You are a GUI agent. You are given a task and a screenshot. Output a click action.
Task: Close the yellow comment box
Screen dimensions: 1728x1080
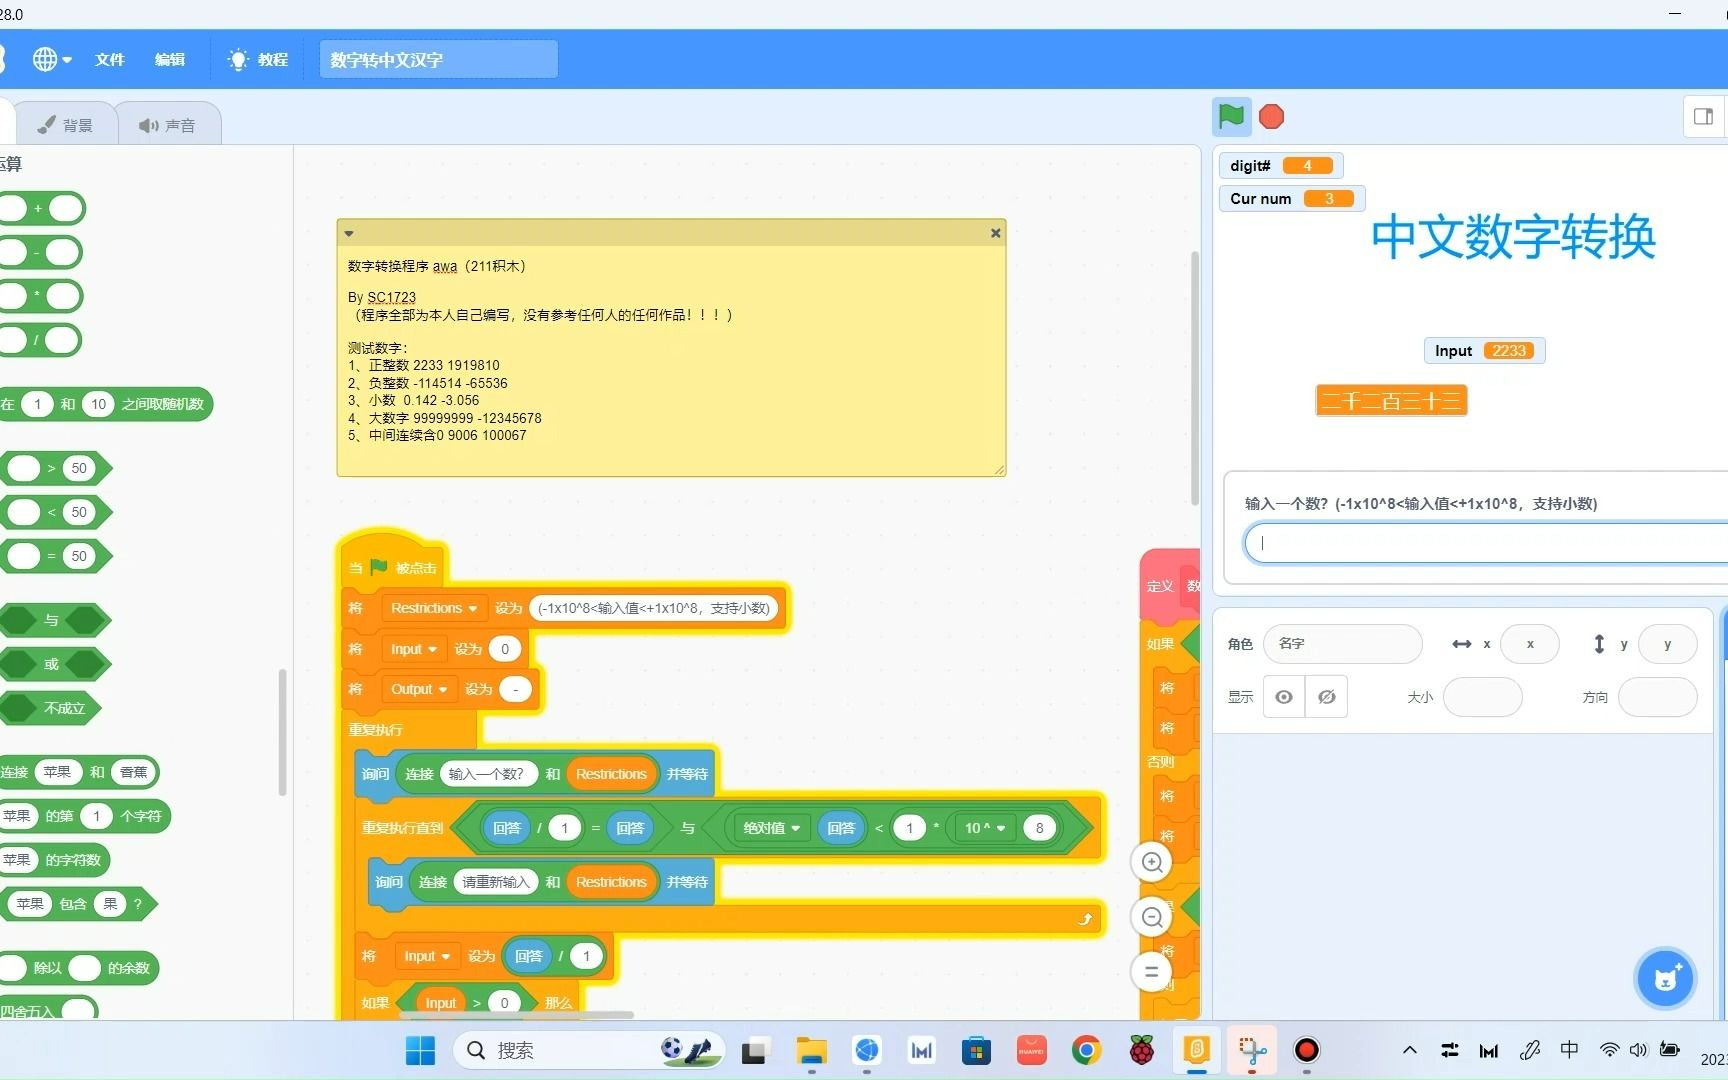coord(995,232)
